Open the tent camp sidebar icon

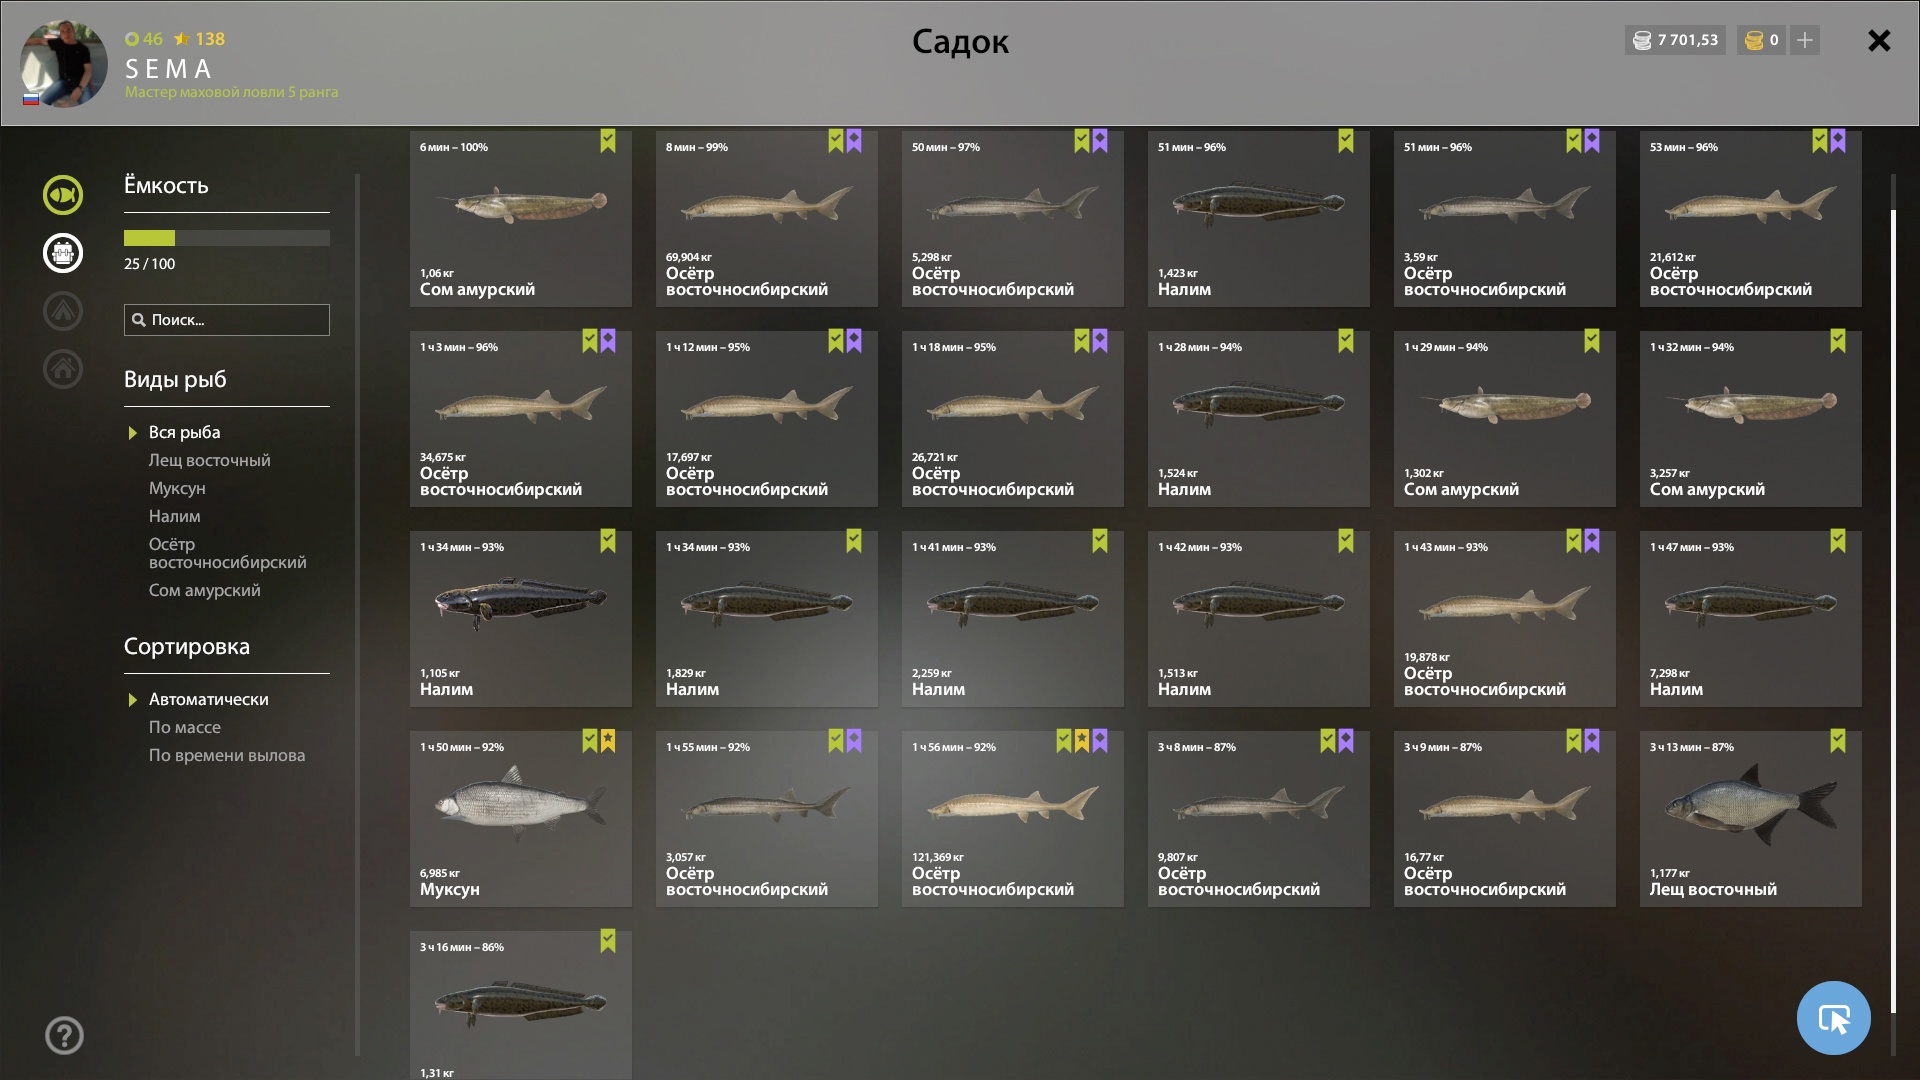(x=63, y=311)
